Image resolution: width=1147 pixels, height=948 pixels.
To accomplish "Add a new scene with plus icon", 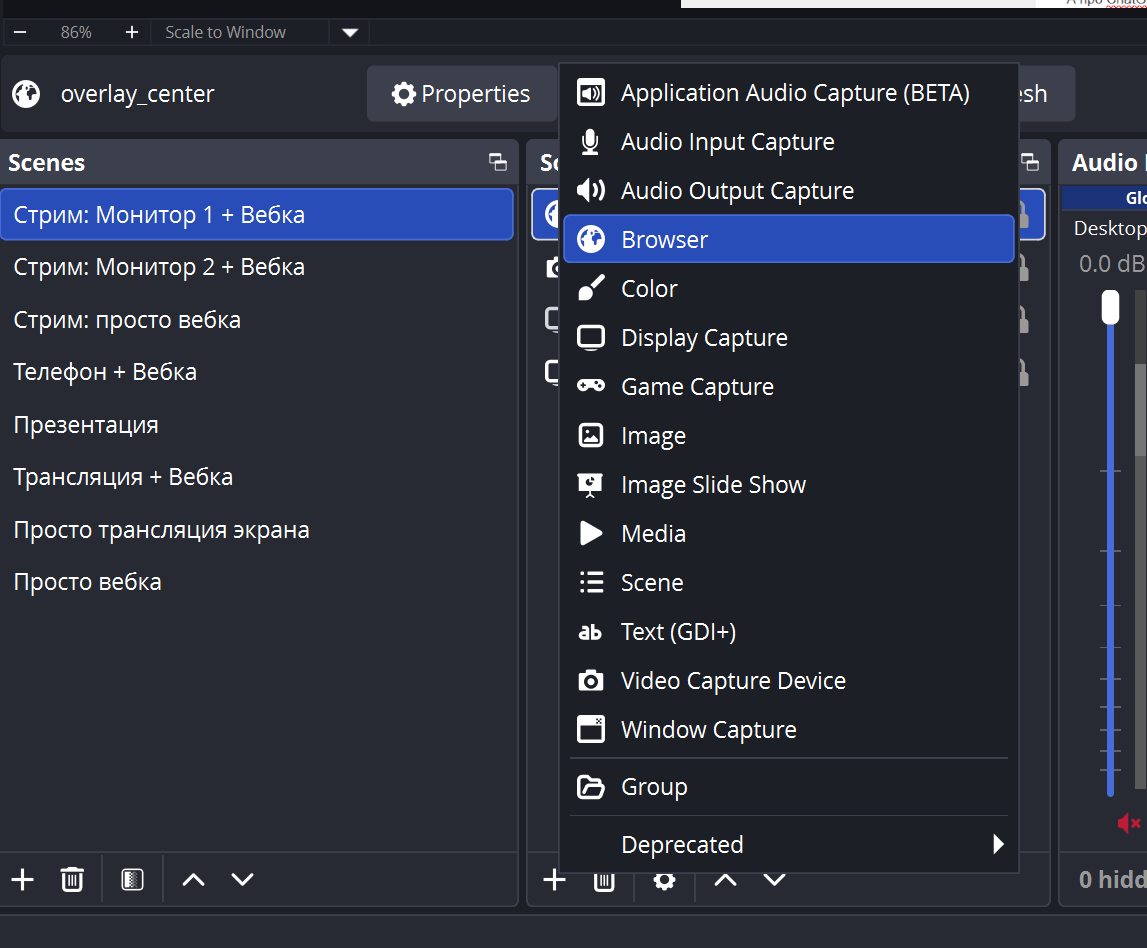I will click(x=22, y=880).
